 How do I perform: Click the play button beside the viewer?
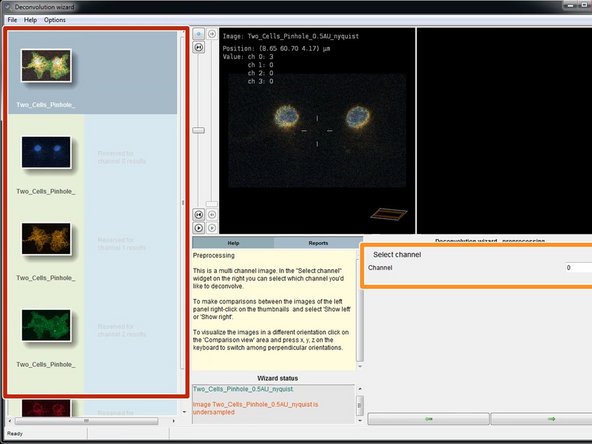[199, 228]
